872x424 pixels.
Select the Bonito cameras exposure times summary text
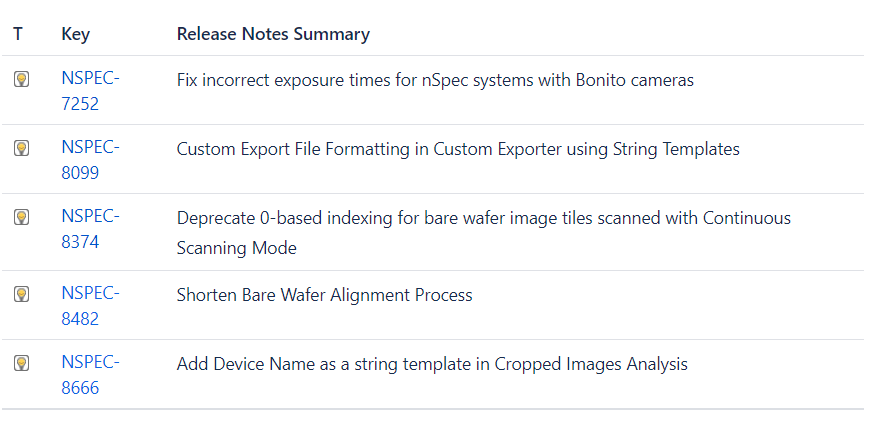coord(435,80)
